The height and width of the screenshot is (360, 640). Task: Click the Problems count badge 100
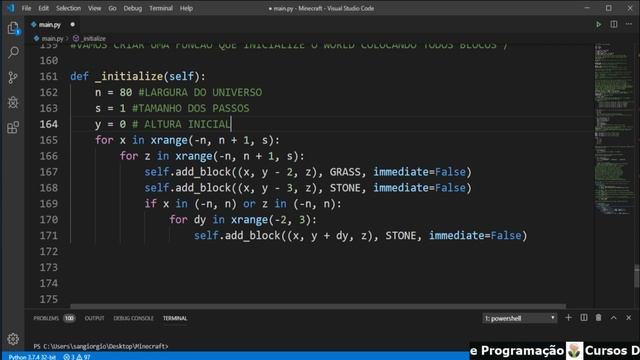[x=69, y=318]
